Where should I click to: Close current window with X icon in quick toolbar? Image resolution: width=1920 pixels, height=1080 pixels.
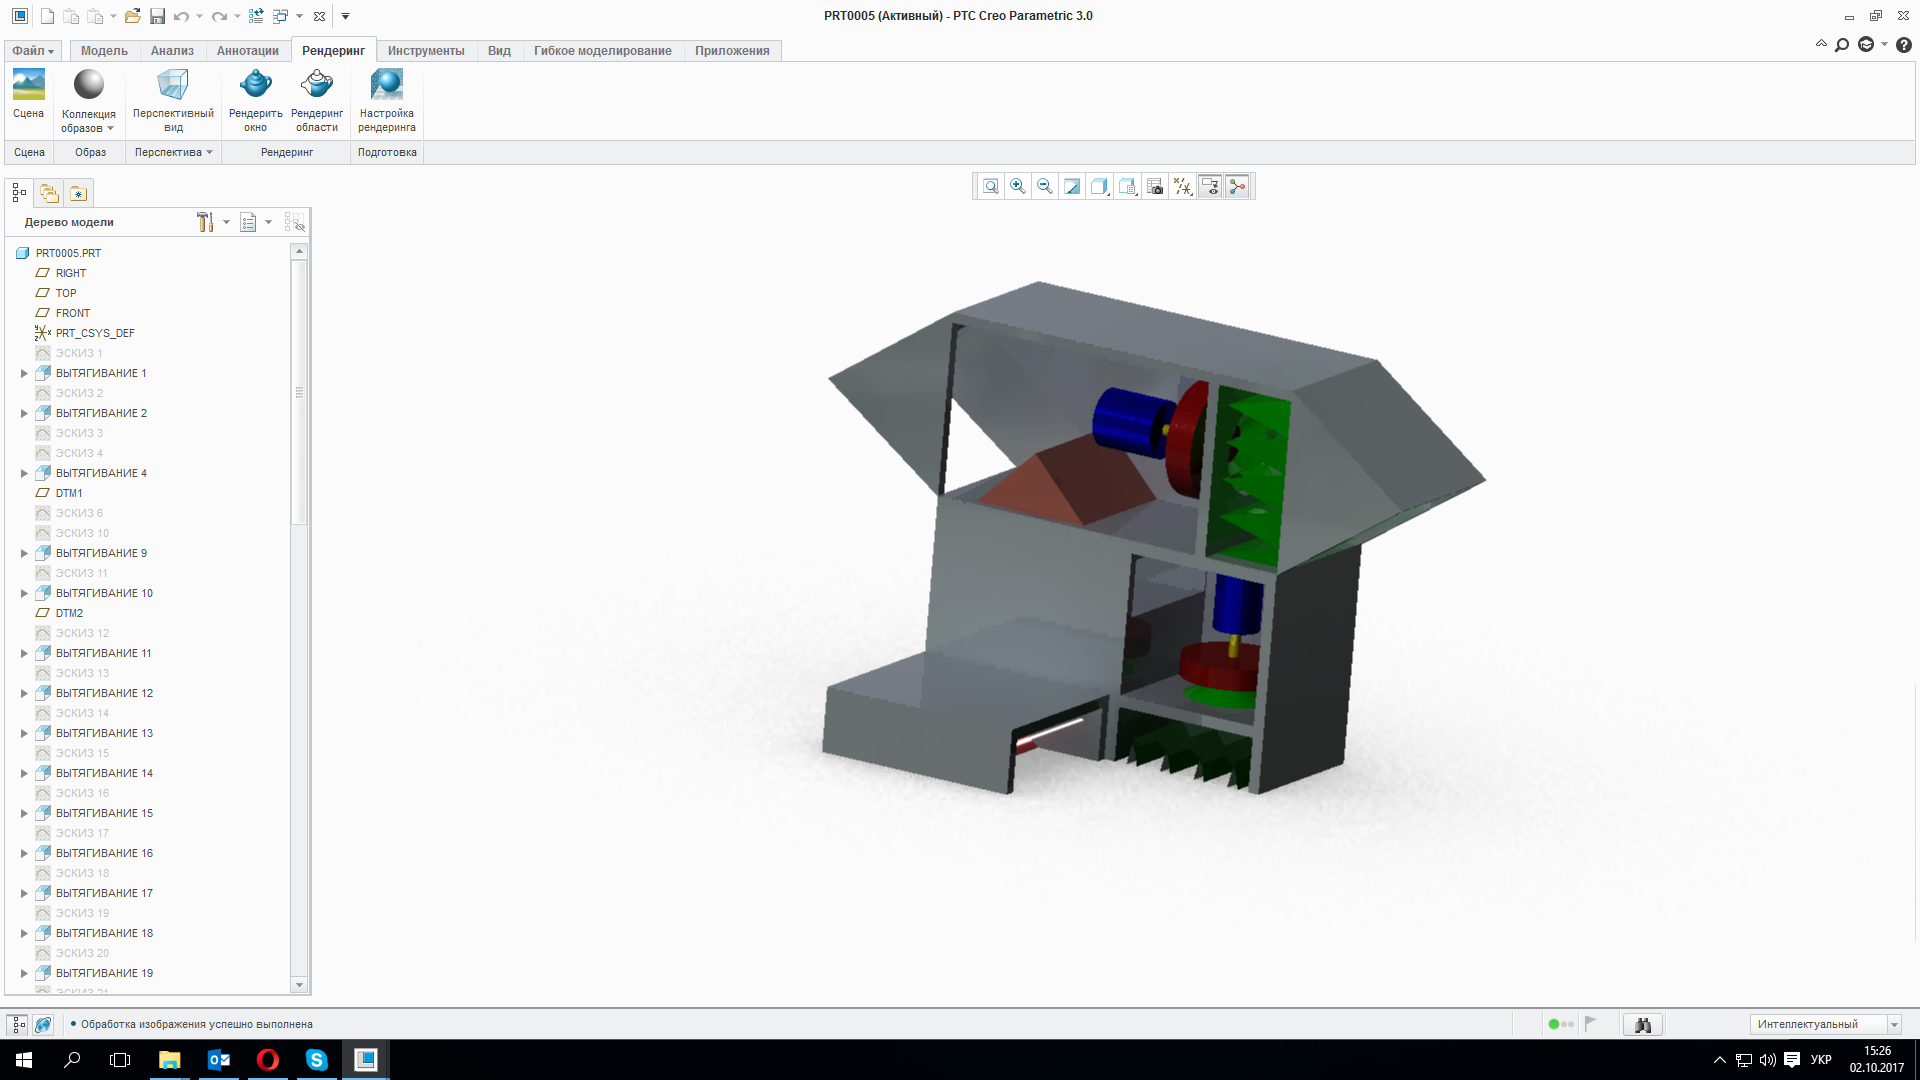pos(319,16)
